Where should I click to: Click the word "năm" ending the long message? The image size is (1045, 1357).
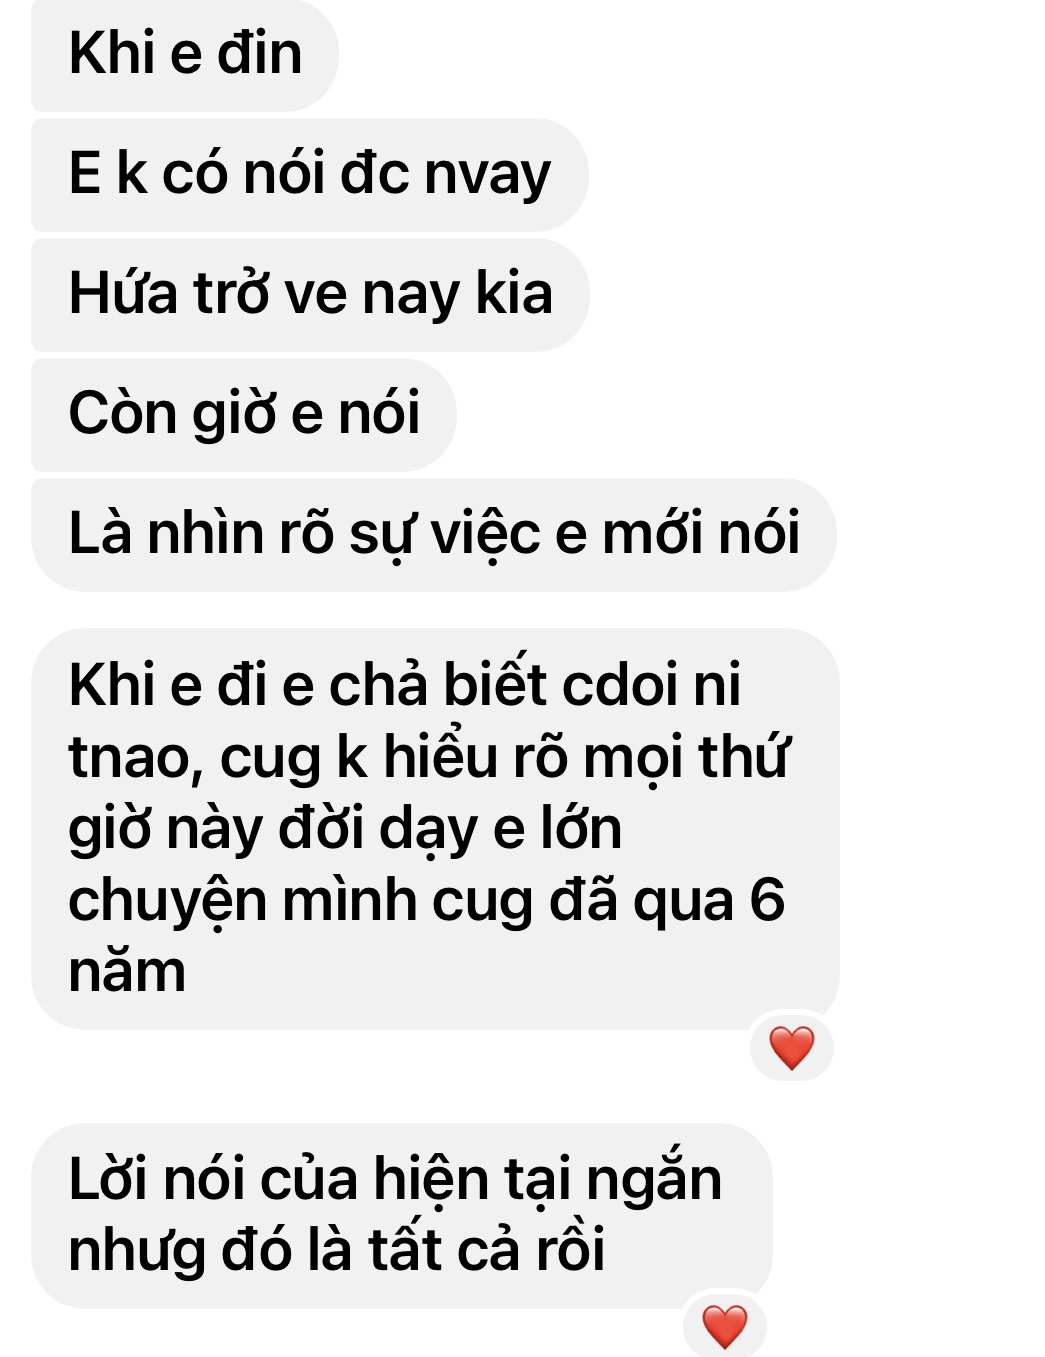point(127,973)
